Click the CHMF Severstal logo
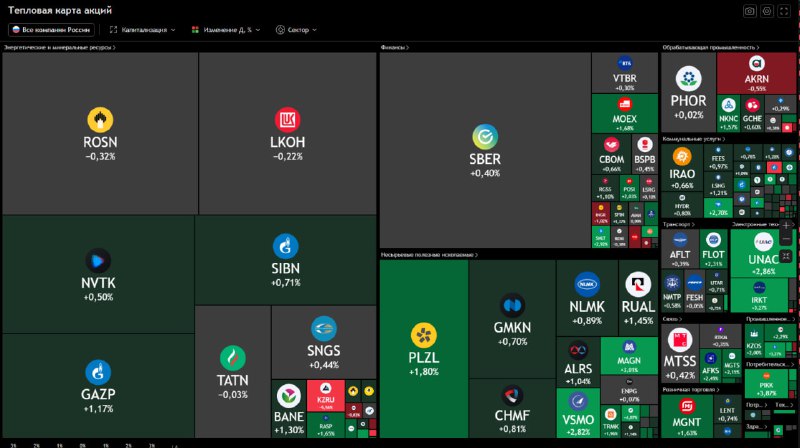Image resolution: width=800 pixels, height=448 pixels. point(512,395)
